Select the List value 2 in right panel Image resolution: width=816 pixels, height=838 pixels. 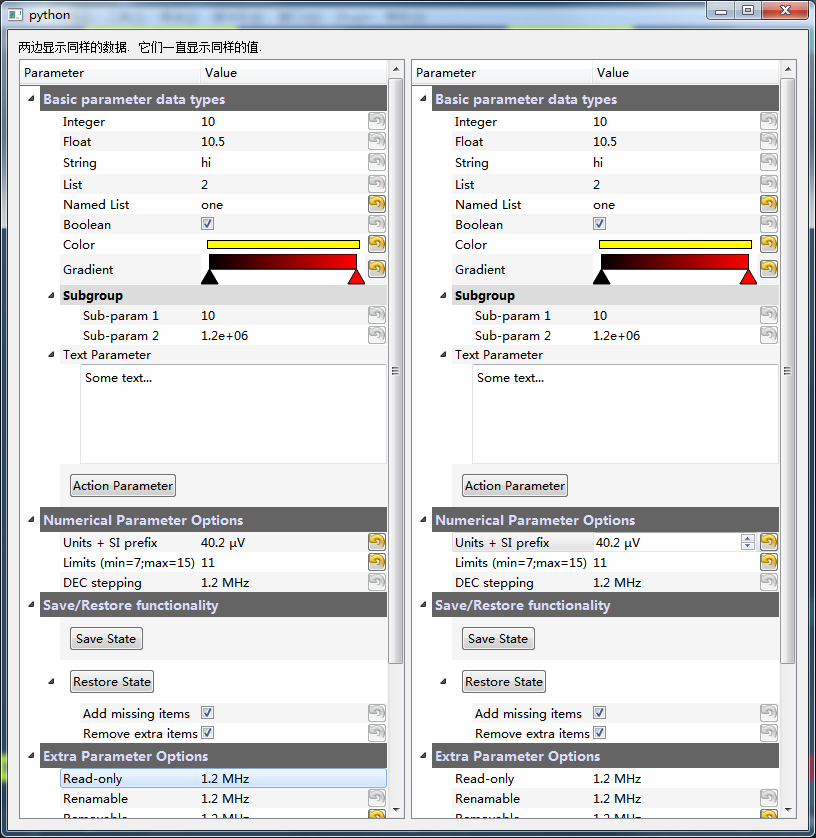pyautogui.click(x=596, y=185)
